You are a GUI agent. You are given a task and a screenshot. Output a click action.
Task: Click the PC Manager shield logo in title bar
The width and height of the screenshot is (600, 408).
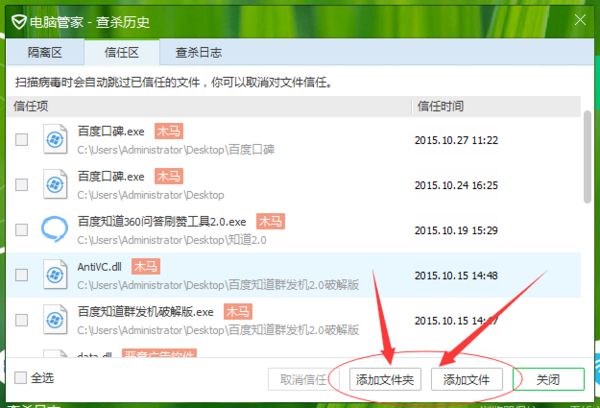(x=19, y=19)
